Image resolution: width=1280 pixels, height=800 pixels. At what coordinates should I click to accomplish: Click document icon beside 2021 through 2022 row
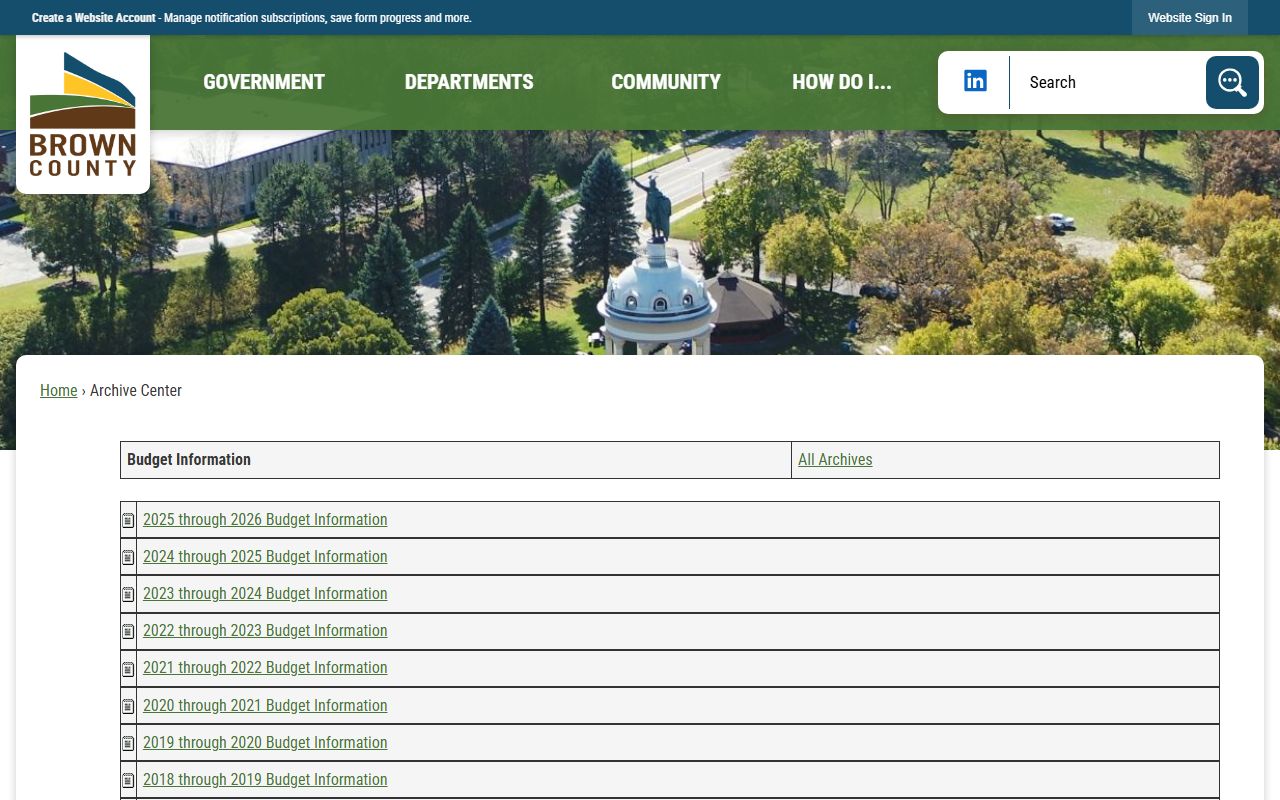(x=128, y=669)
